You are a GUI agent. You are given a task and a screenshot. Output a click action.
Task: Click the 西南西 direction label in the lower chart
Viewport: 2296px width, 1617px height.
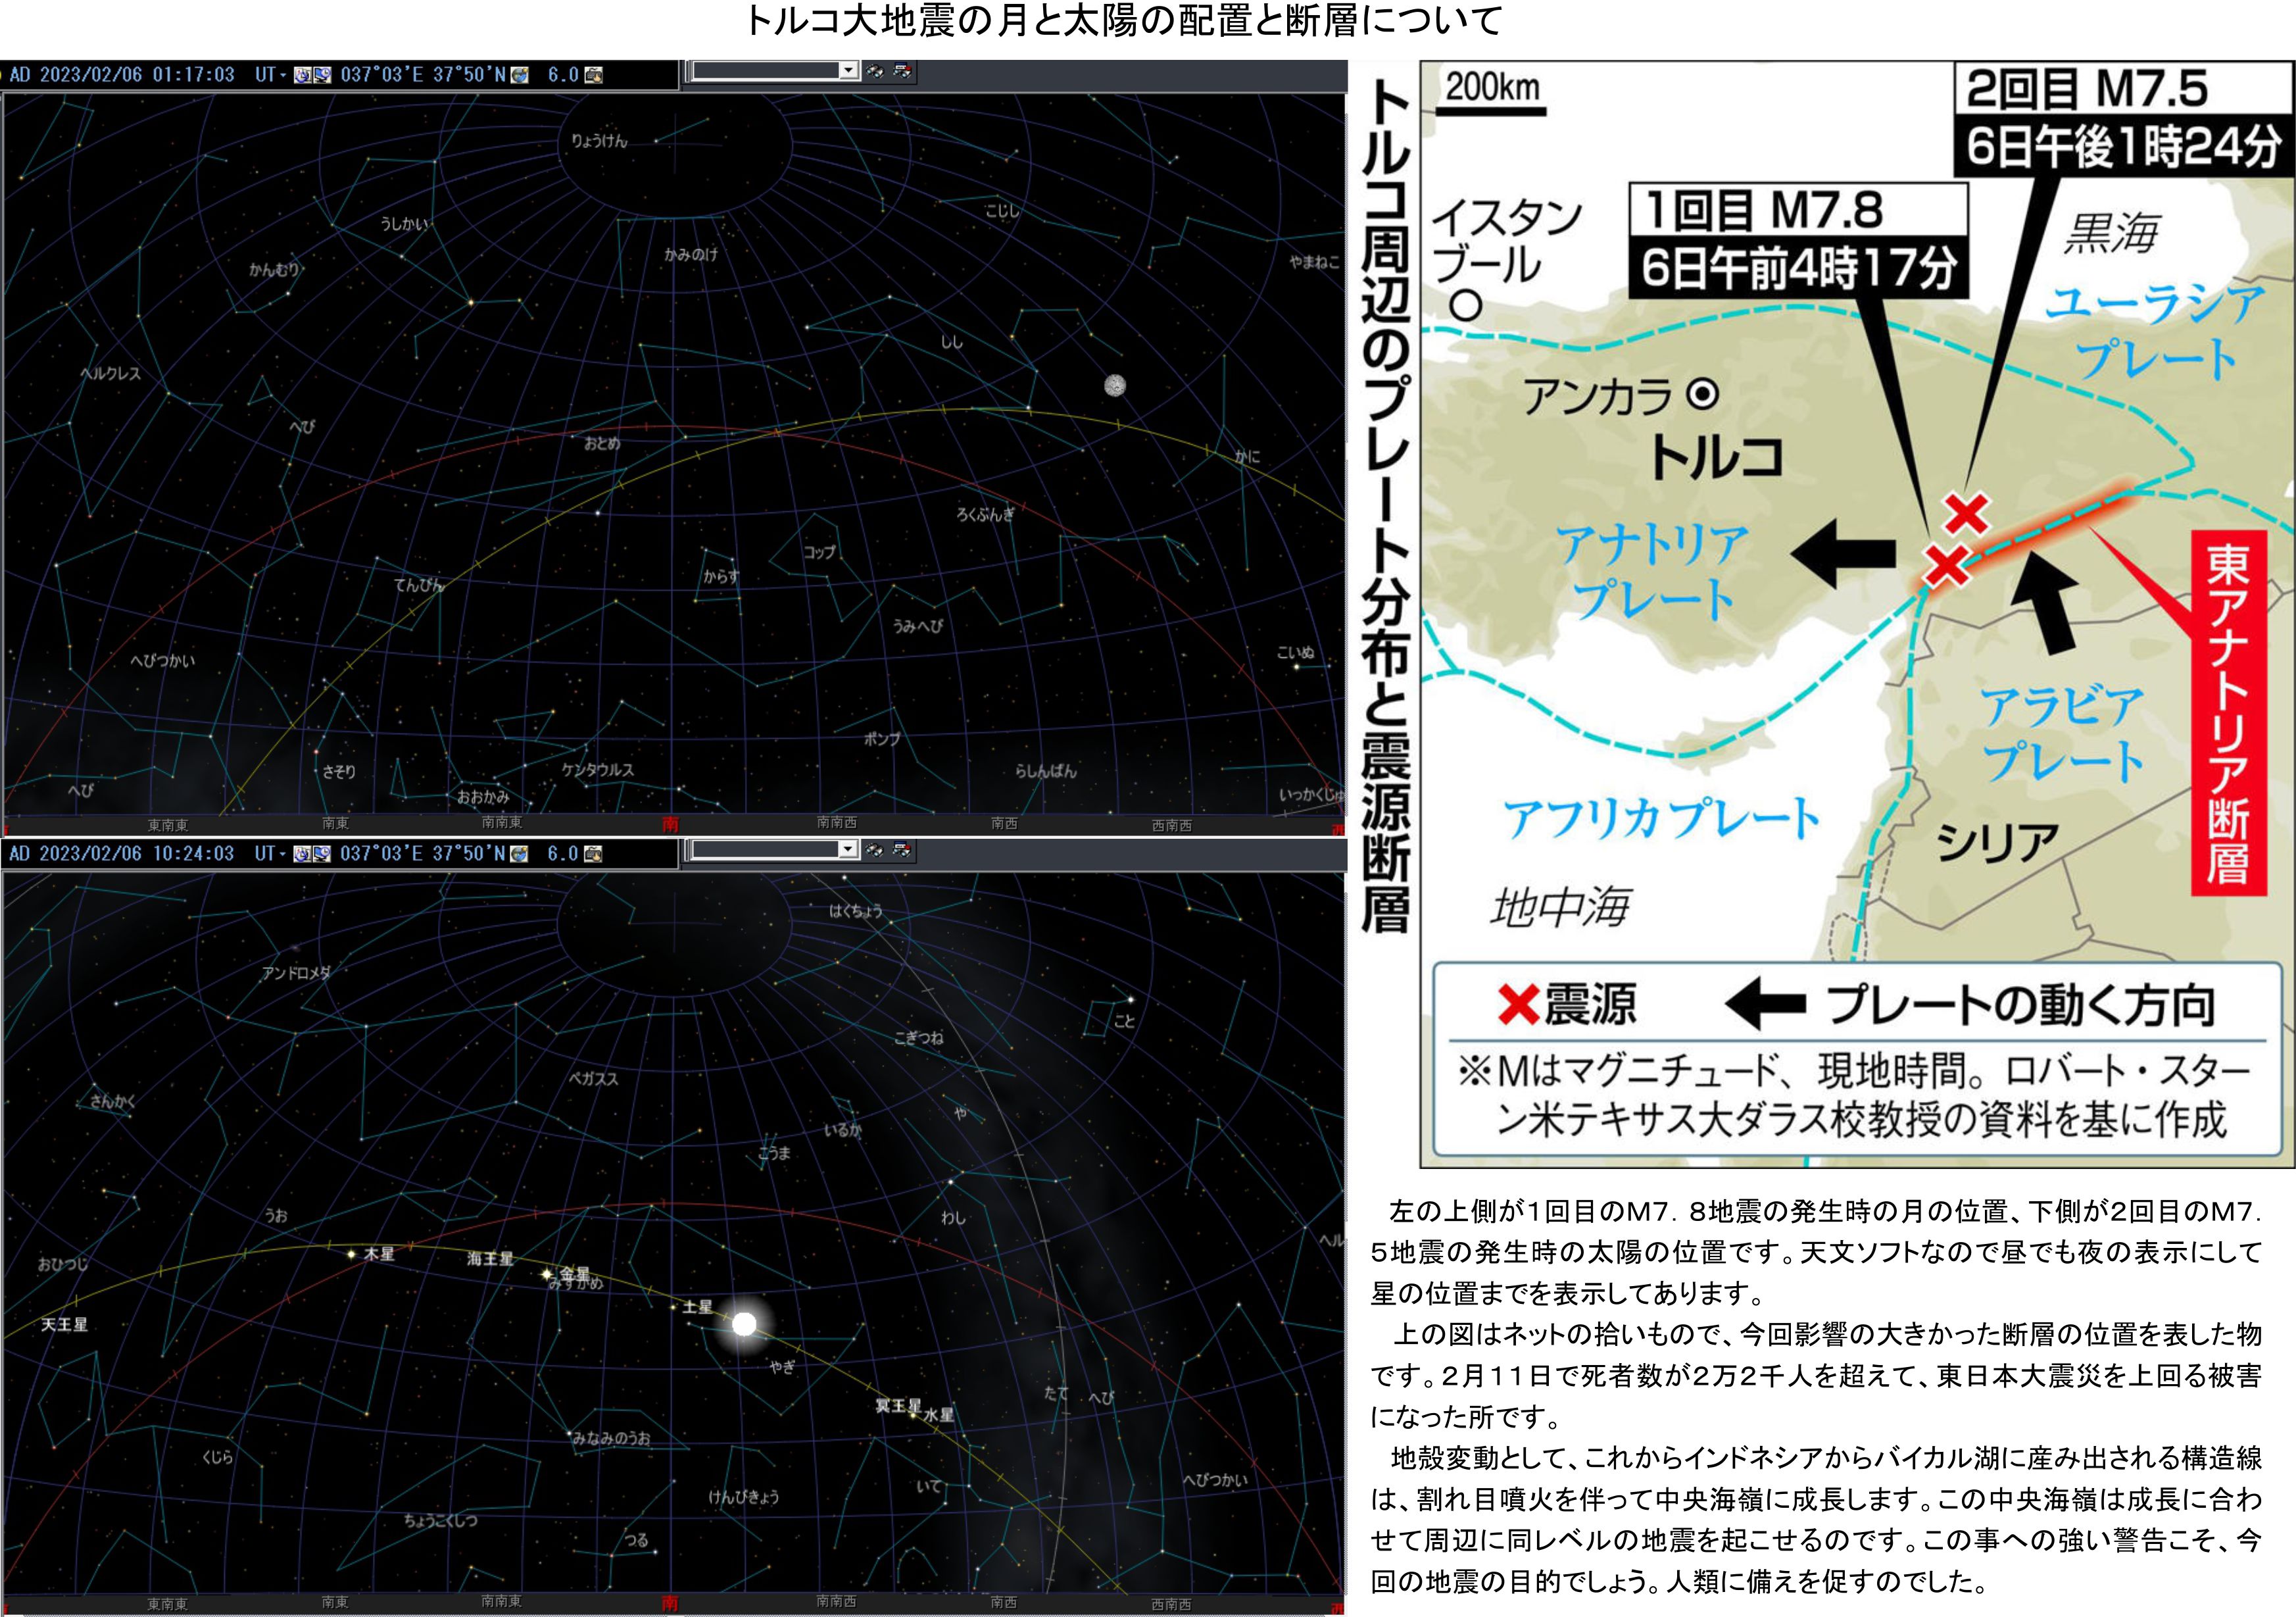point(1171,1604)
